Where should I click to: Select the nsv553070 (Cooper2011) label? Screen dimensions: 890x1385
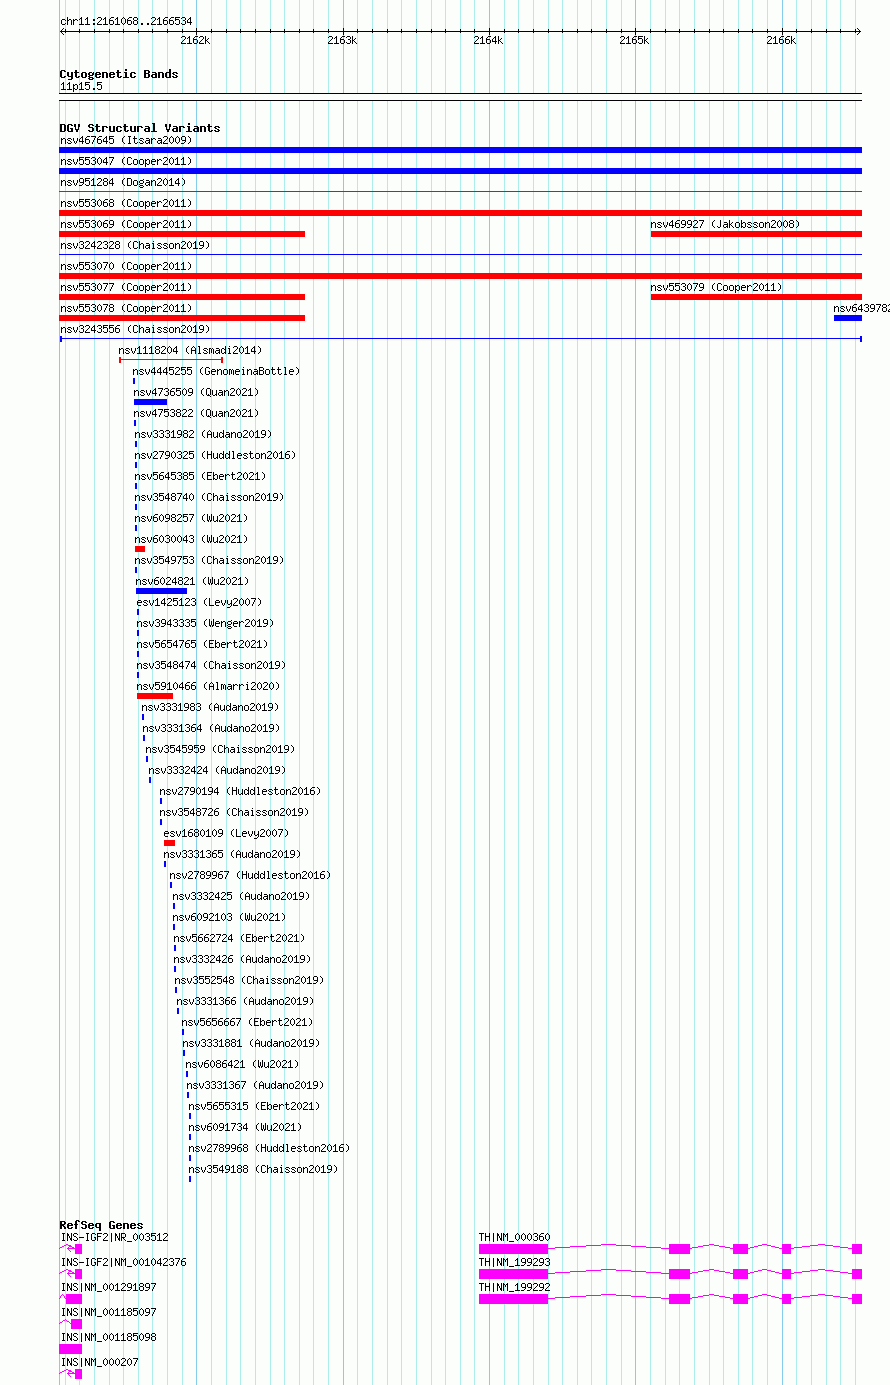pyautogui.click(x=126, y=266)
